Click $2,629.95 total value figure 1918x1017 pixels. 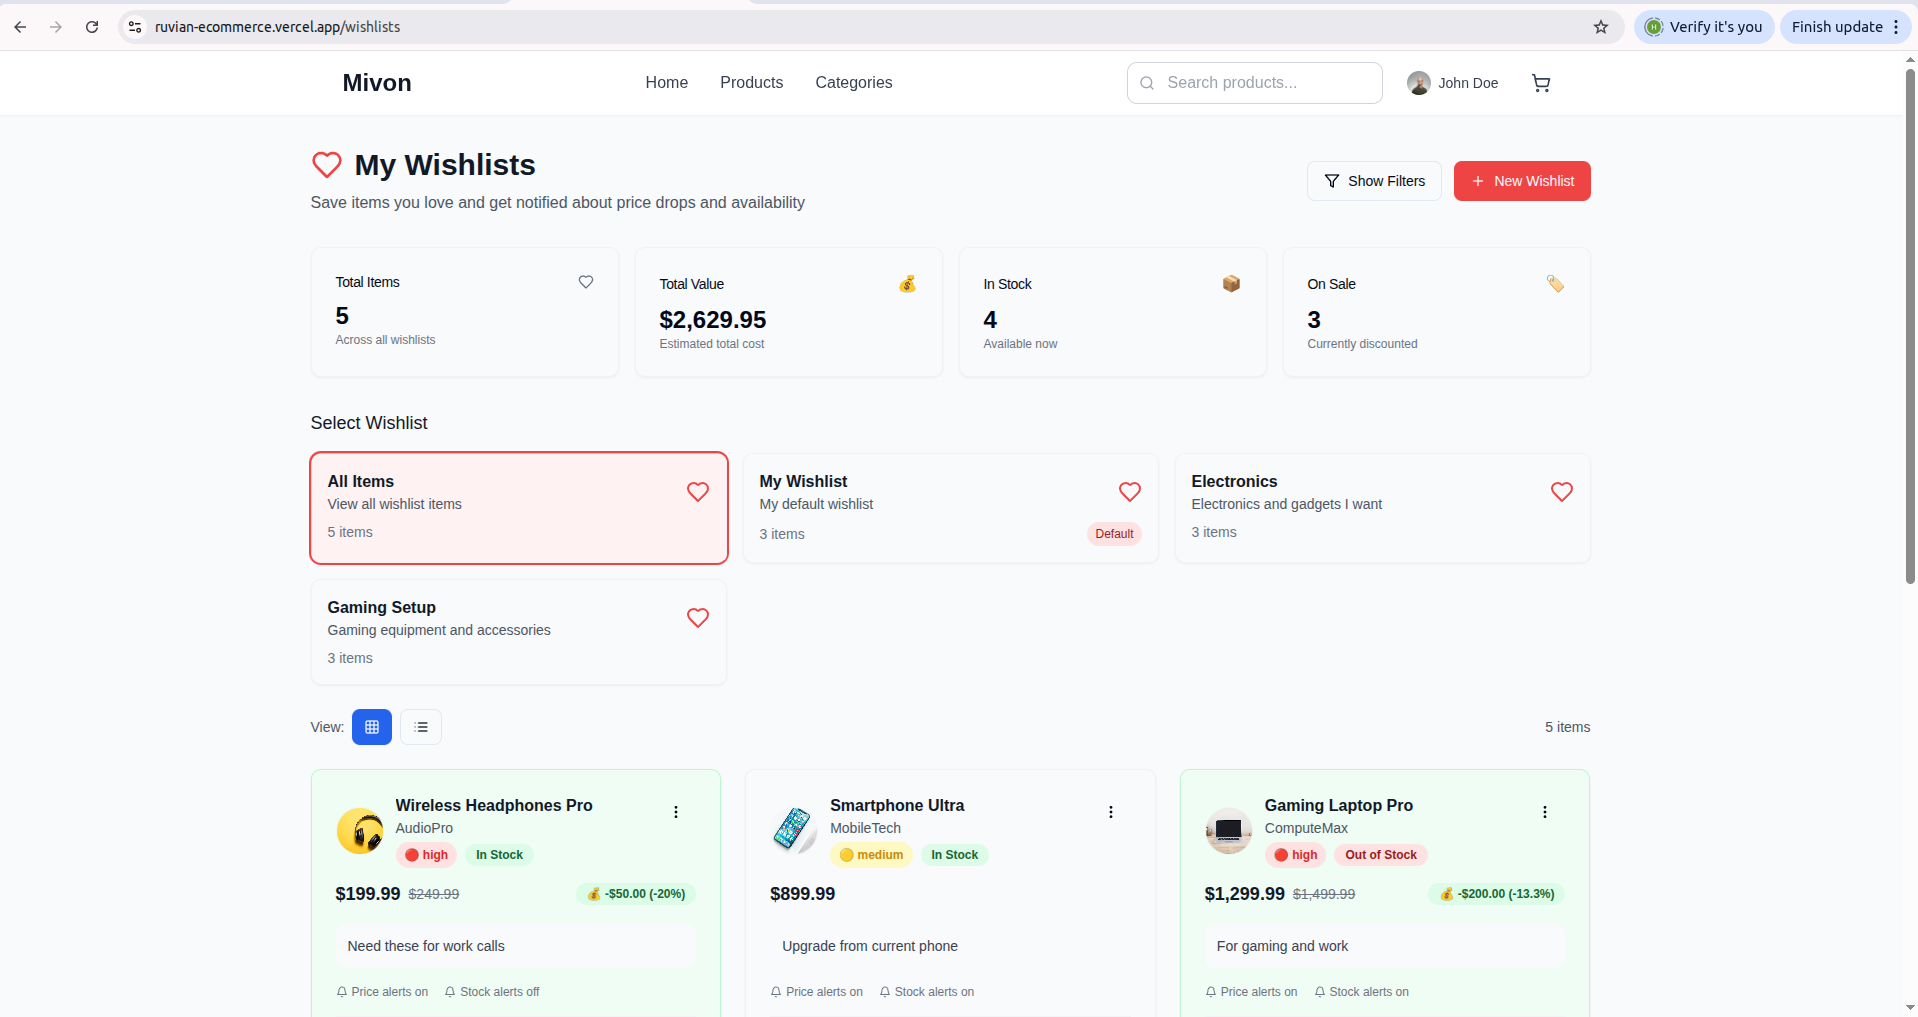[x=713, y=320]
